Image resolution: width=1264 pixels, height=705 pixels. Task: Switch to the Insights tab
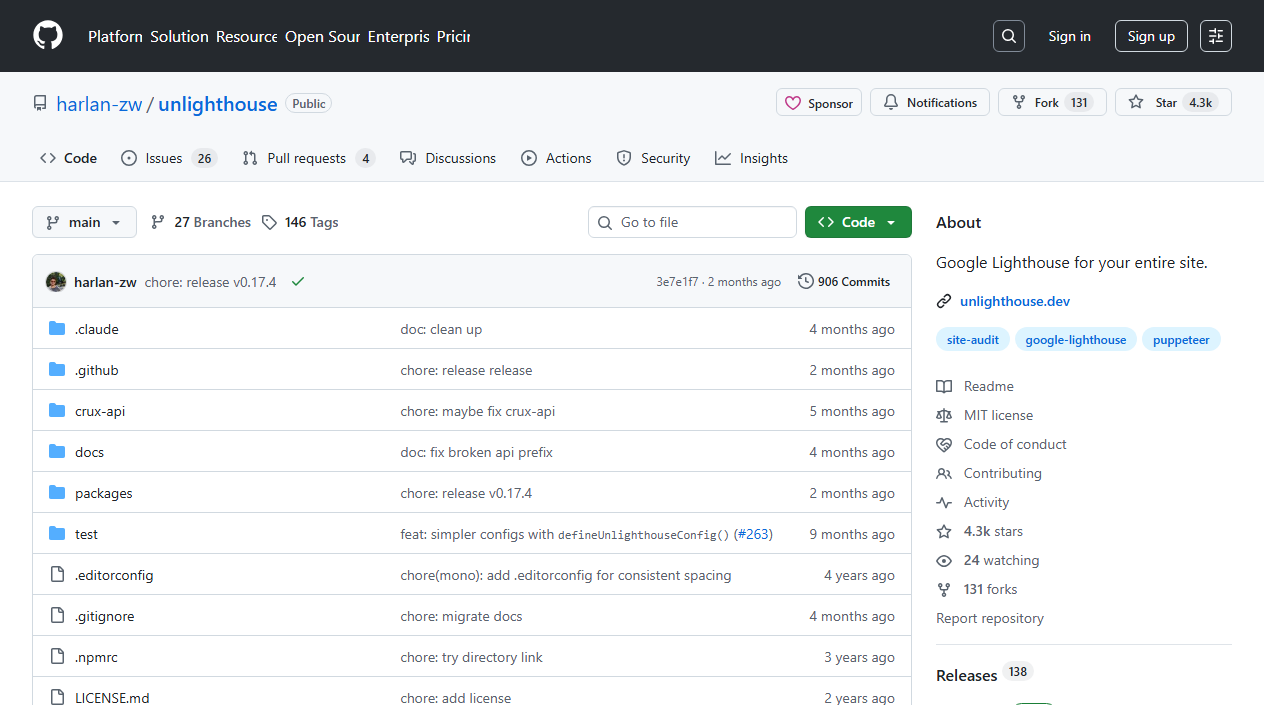(752, 158)
